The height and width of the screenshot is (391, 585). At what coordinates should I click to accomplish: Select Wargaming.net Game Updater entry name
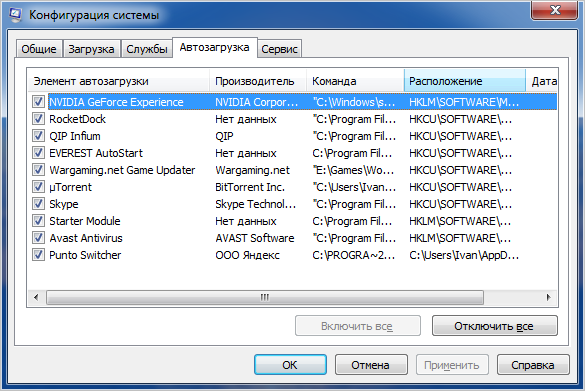[x=122, y=170]
